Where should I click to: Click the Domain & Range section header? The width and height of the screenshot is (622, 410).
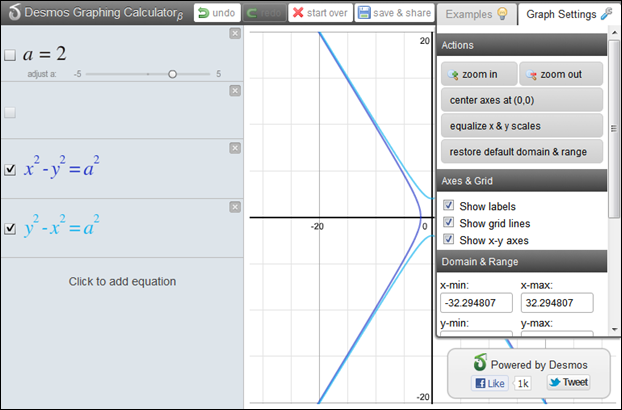pyautogui.click(x=522, y=261)
